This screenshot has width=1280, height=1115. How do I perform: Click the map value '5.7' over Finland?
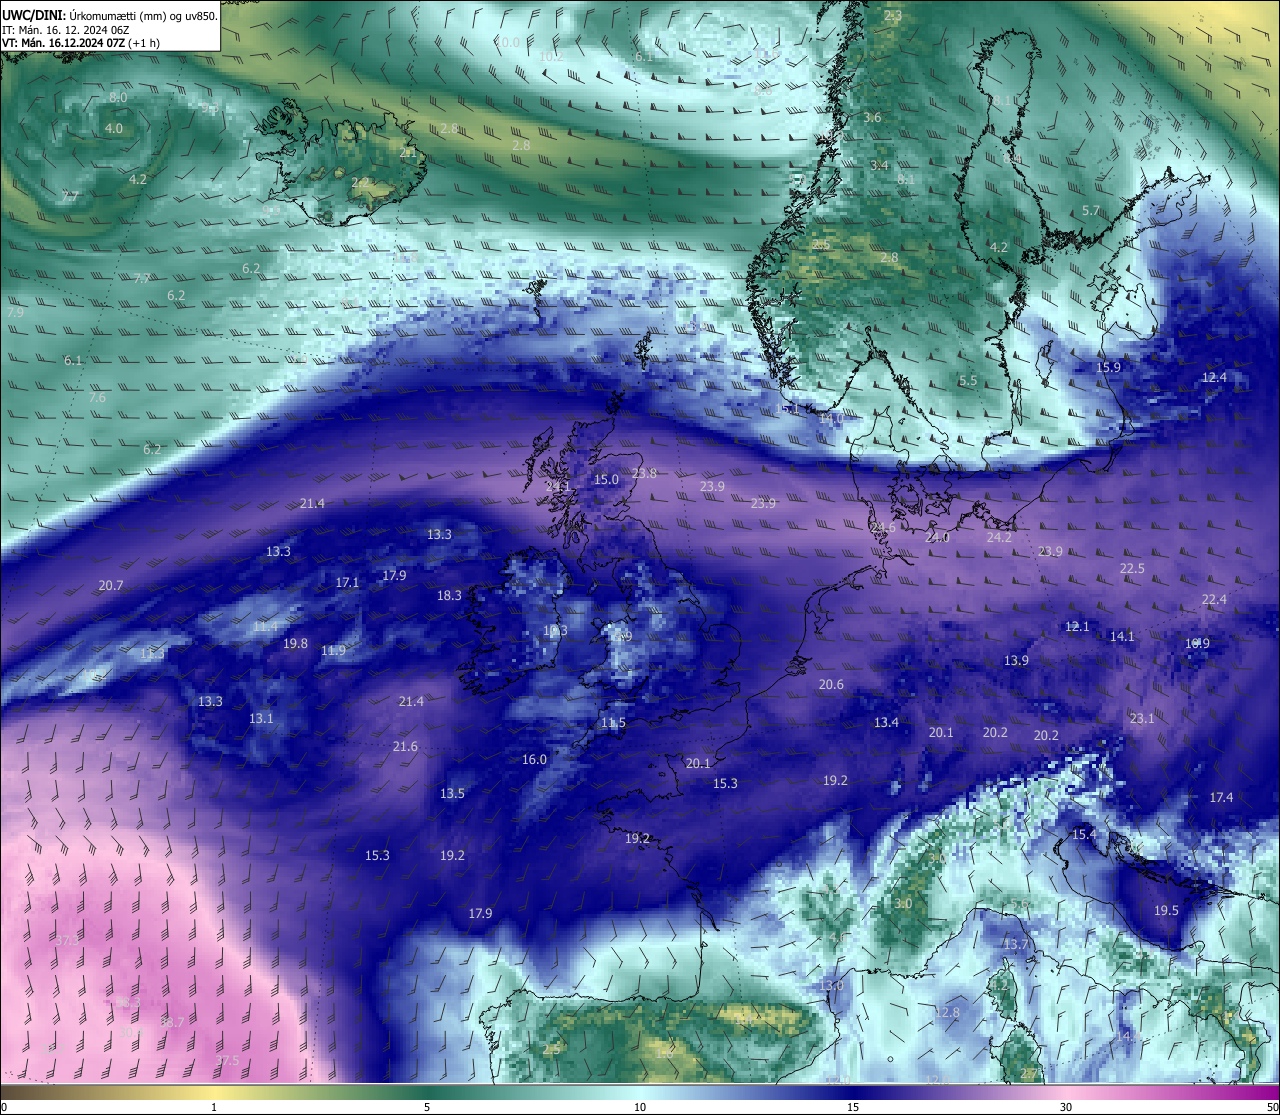pyautogui.click(x=1091, y=211)
